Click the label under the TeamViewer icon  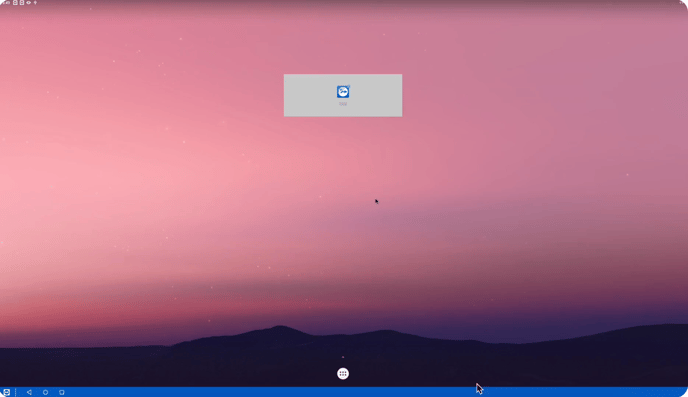[343, 104]
